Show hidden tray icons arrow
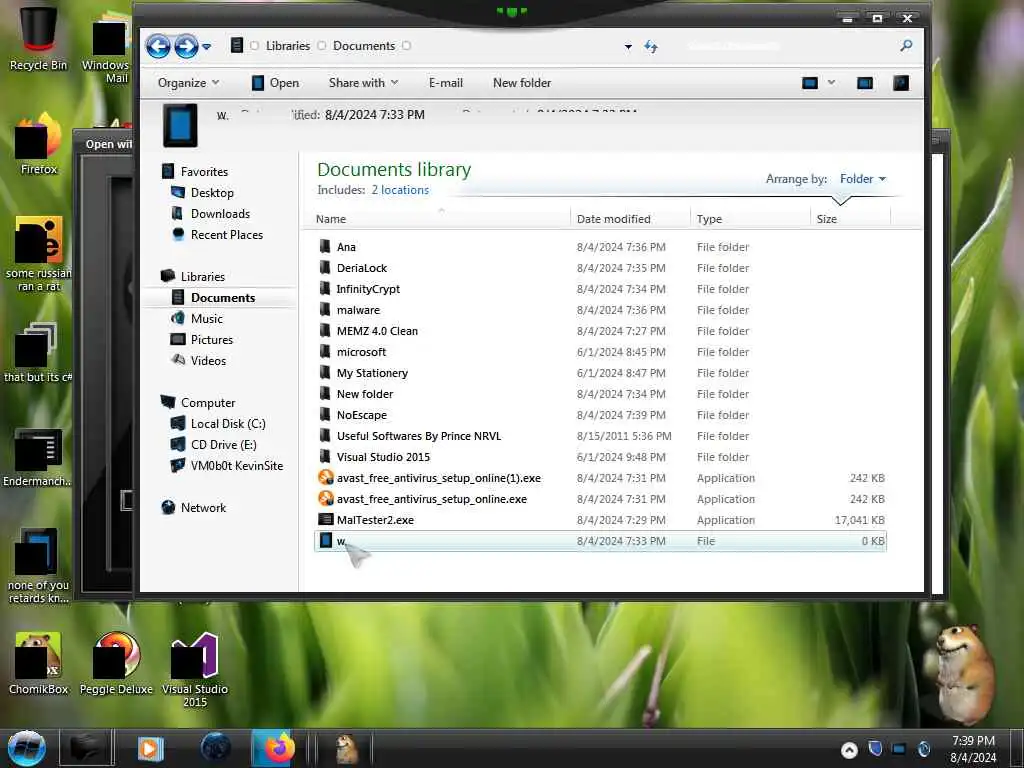Image resolution: width=1024 pixels, height=768 pixels. pos(849,750)
